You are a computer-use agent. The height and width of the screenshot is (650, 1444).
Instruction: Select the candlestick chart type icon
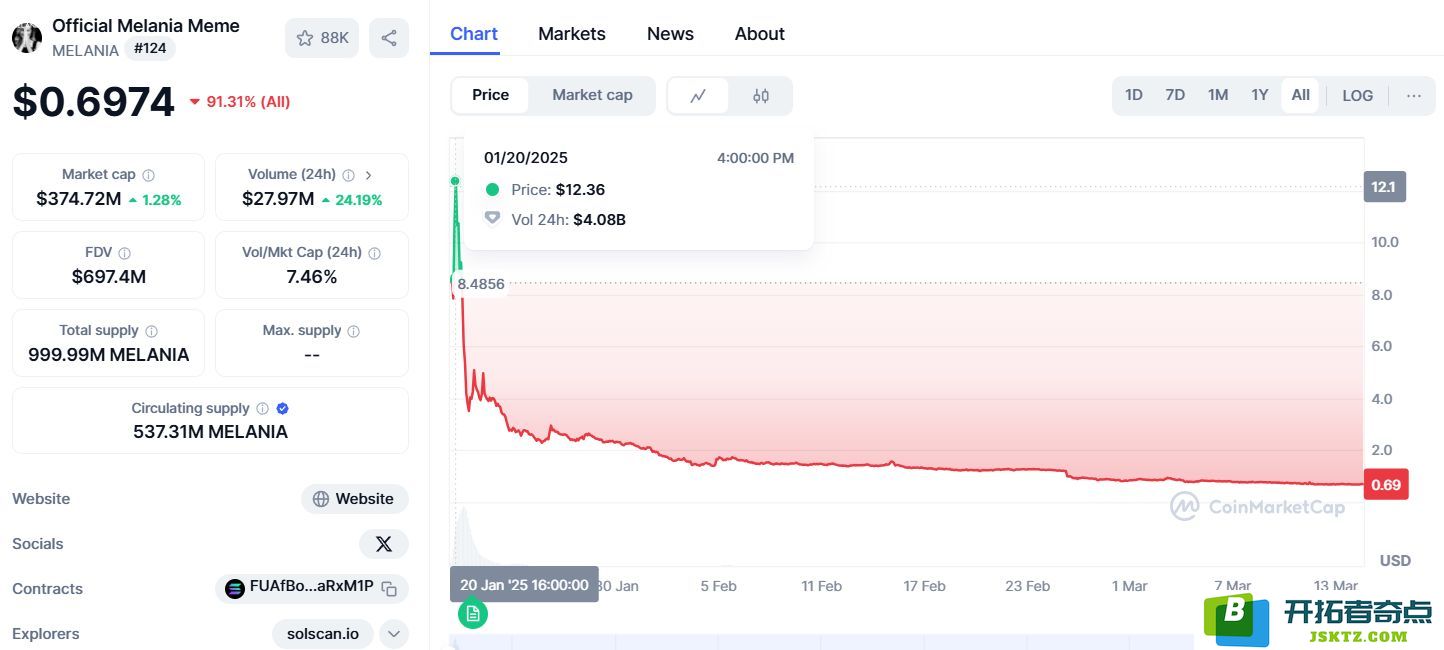tap(761, 96)
